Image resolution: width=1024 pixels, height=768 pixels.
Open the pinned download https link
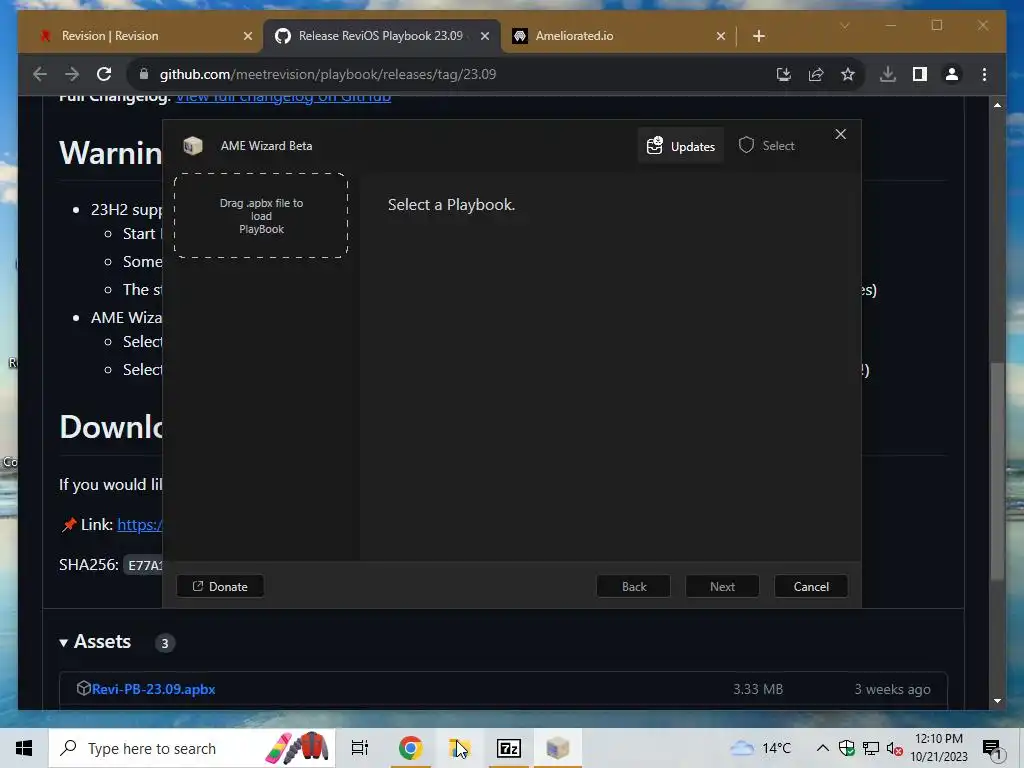pyautogui.click(x=140, y=524)
